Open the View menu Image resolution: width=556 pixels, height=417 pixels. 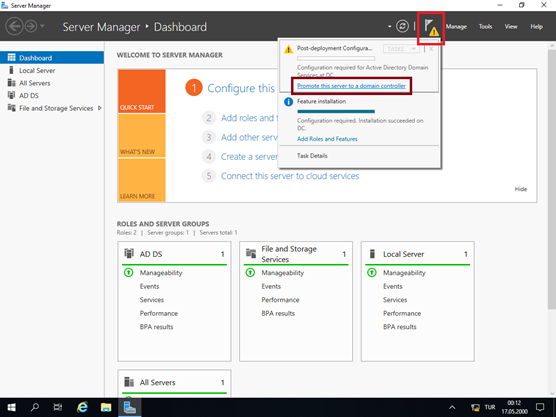511,27
